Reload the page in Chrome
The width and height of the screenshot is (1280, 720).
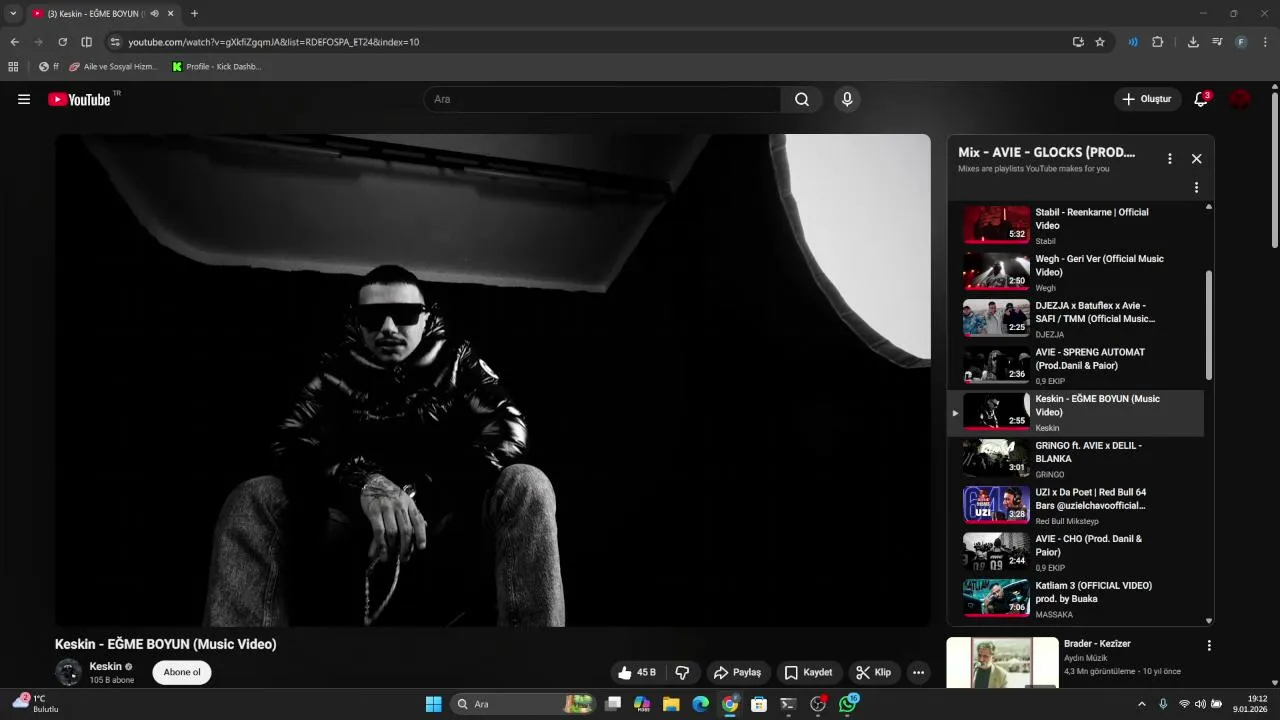pos(62,42)
